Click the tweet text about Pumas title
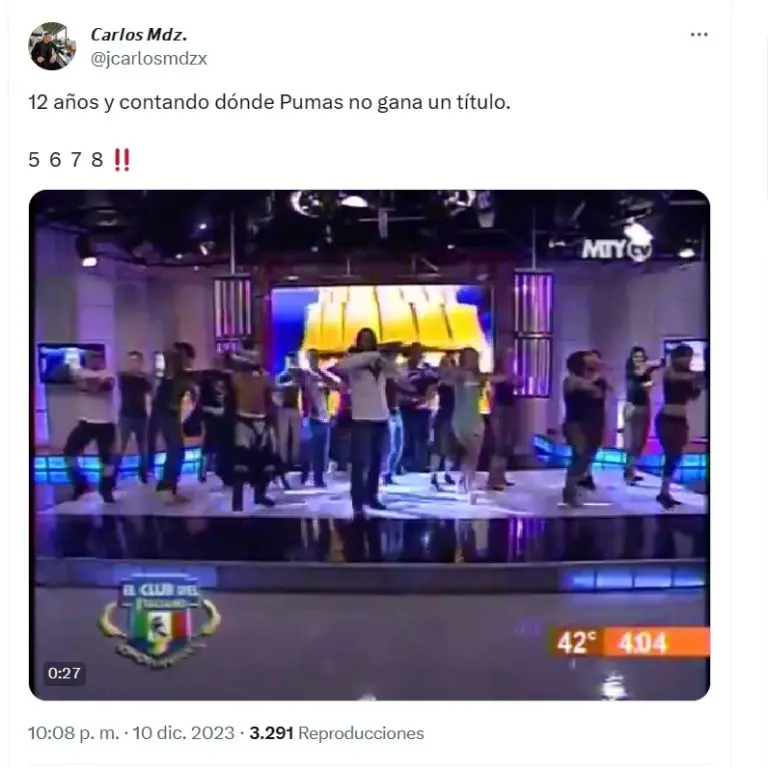Screen dimensions: 768x768 tap(269, 102)
